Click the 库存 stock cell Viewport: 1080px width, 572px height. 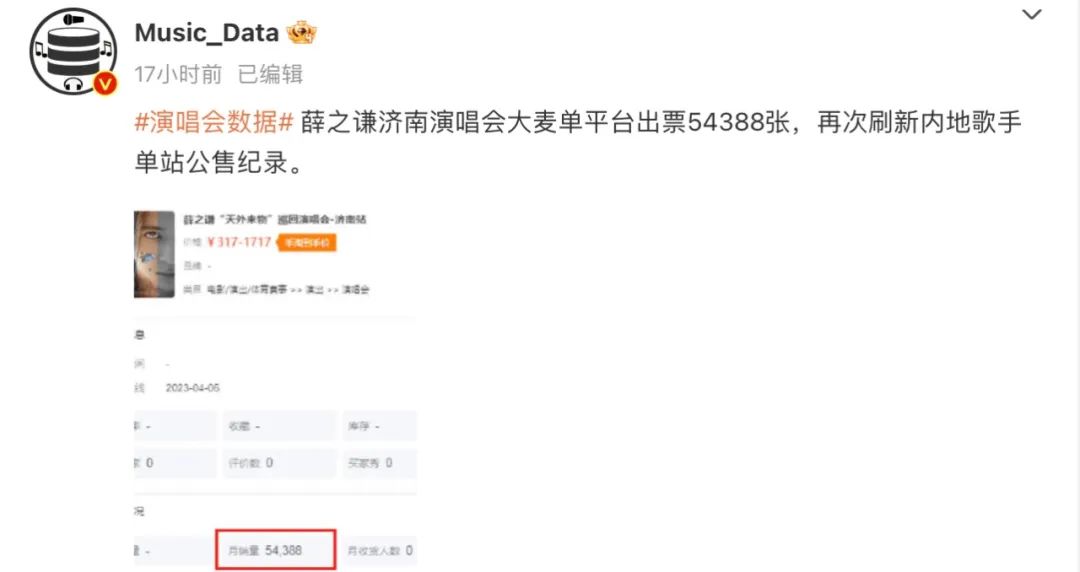pos(380,427)
